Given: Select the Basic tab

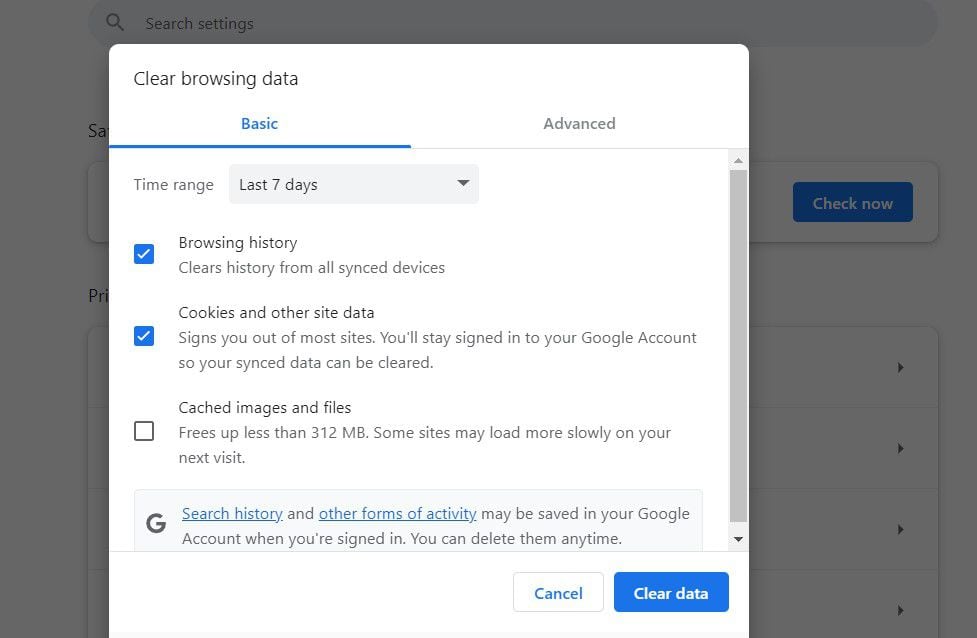Looking at the screenshot, I should point(259,124).
